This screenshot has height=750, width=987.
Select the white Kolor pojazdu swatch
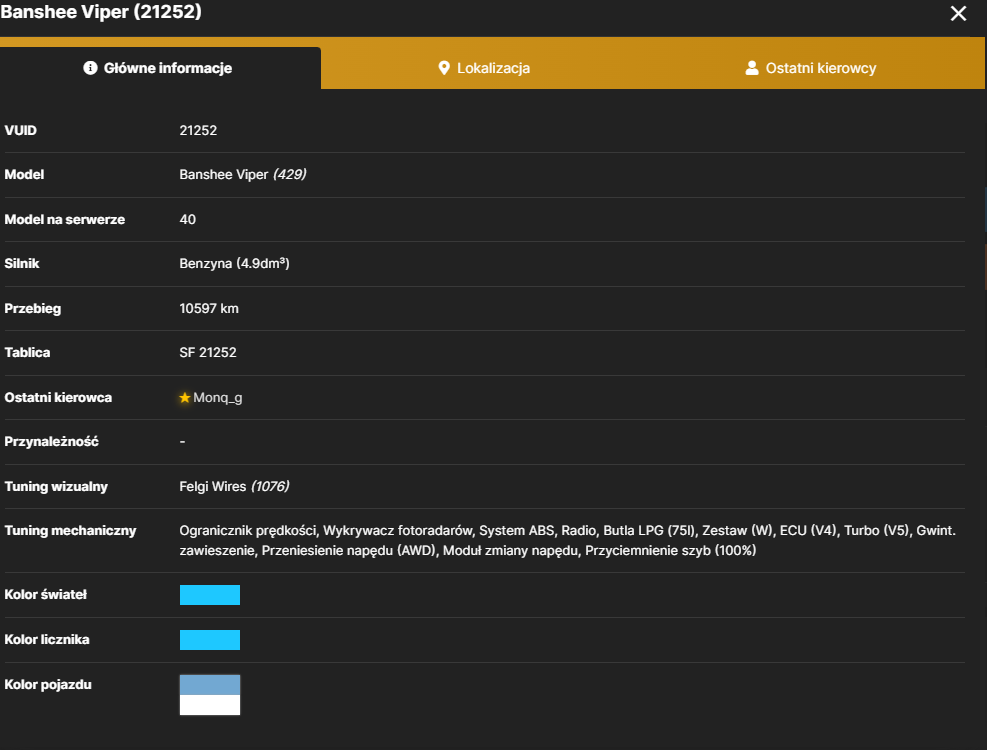tap(210, 705)
